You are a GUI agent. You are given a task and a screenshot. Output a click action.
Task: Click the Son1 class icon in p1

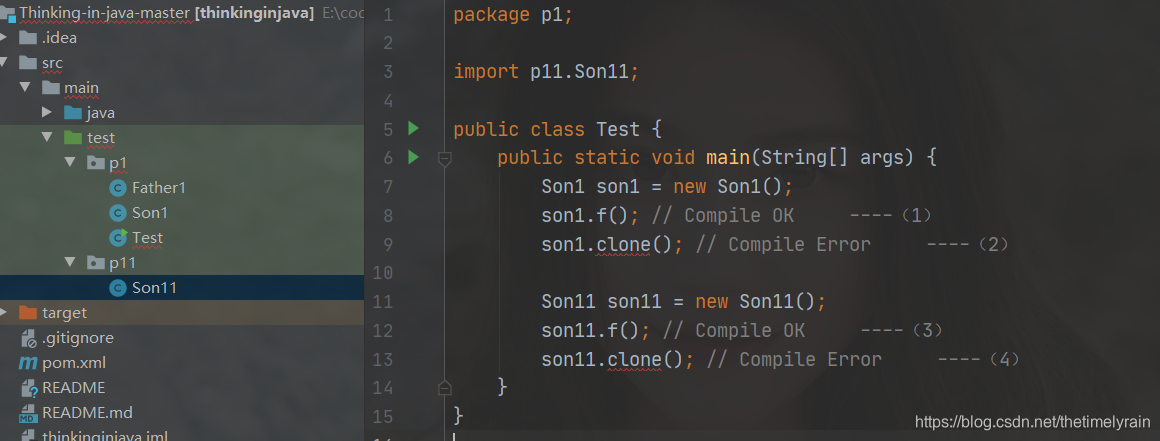pos(117,213)
